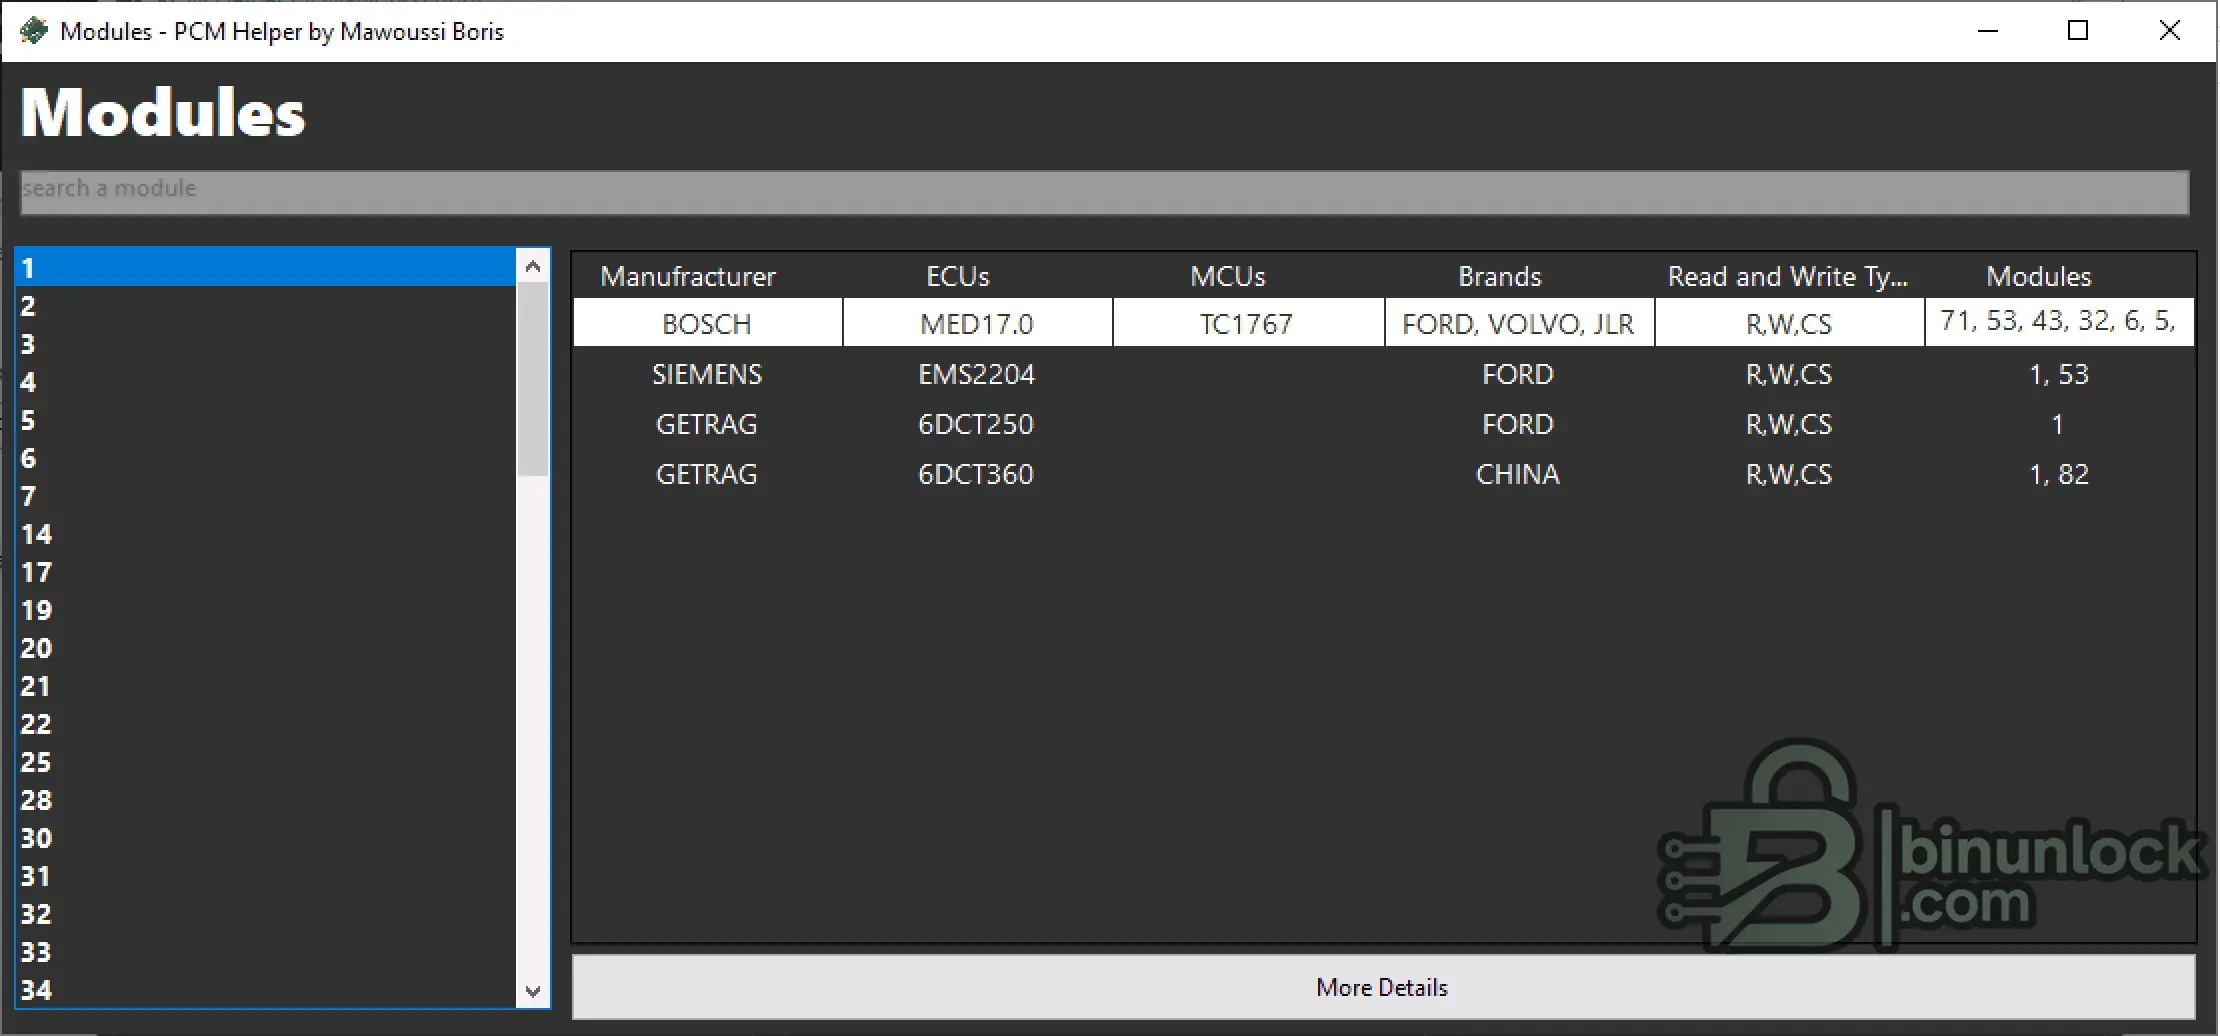This screenshot has width=2220, height=1036.
Task: Pick module 22 in the list
Action: coord(266,724)
